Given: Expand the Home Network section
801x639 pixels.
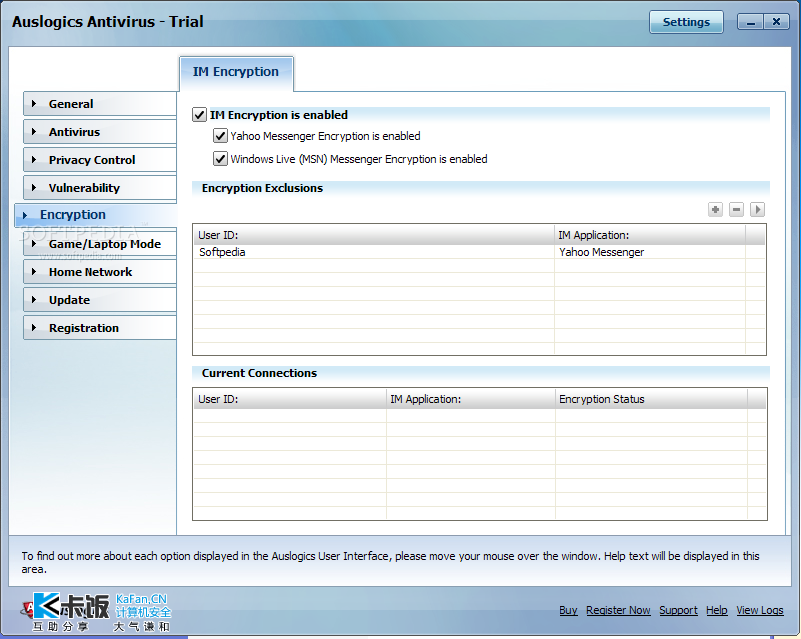Looking at the screenshot, I should 100,272.
